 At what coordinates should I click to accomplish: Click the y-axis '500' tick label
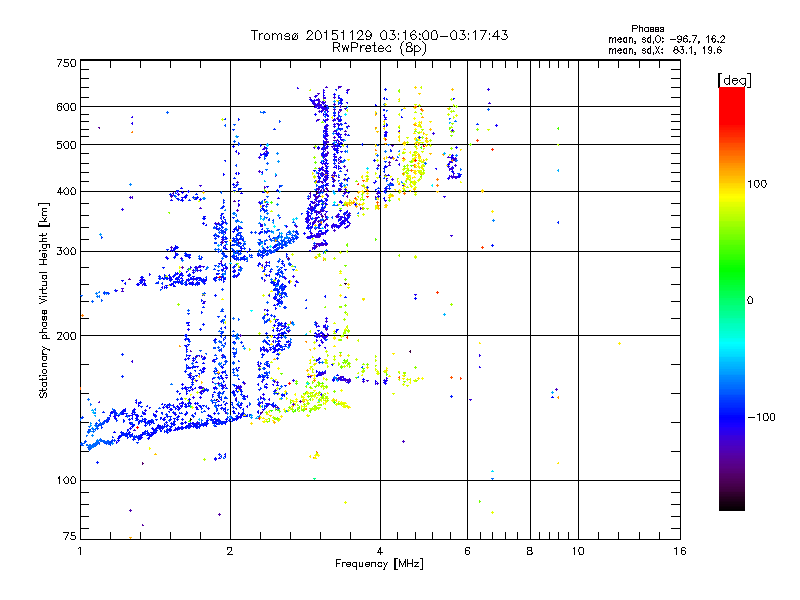(x=67, y=145)
